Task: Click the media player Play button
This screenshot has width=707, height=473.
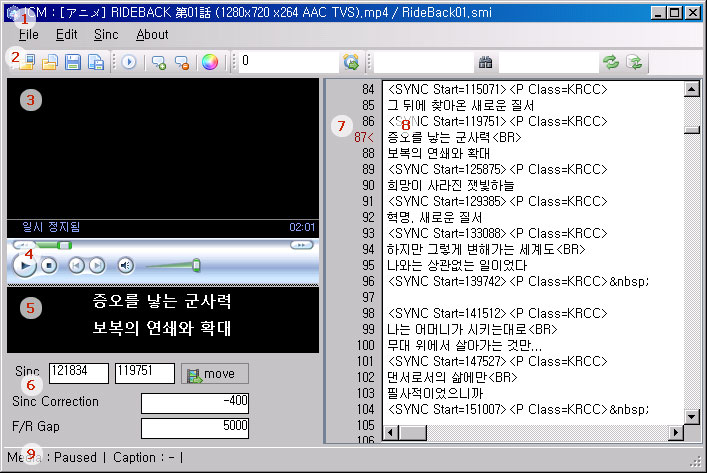Action: [x=24, y=266]
